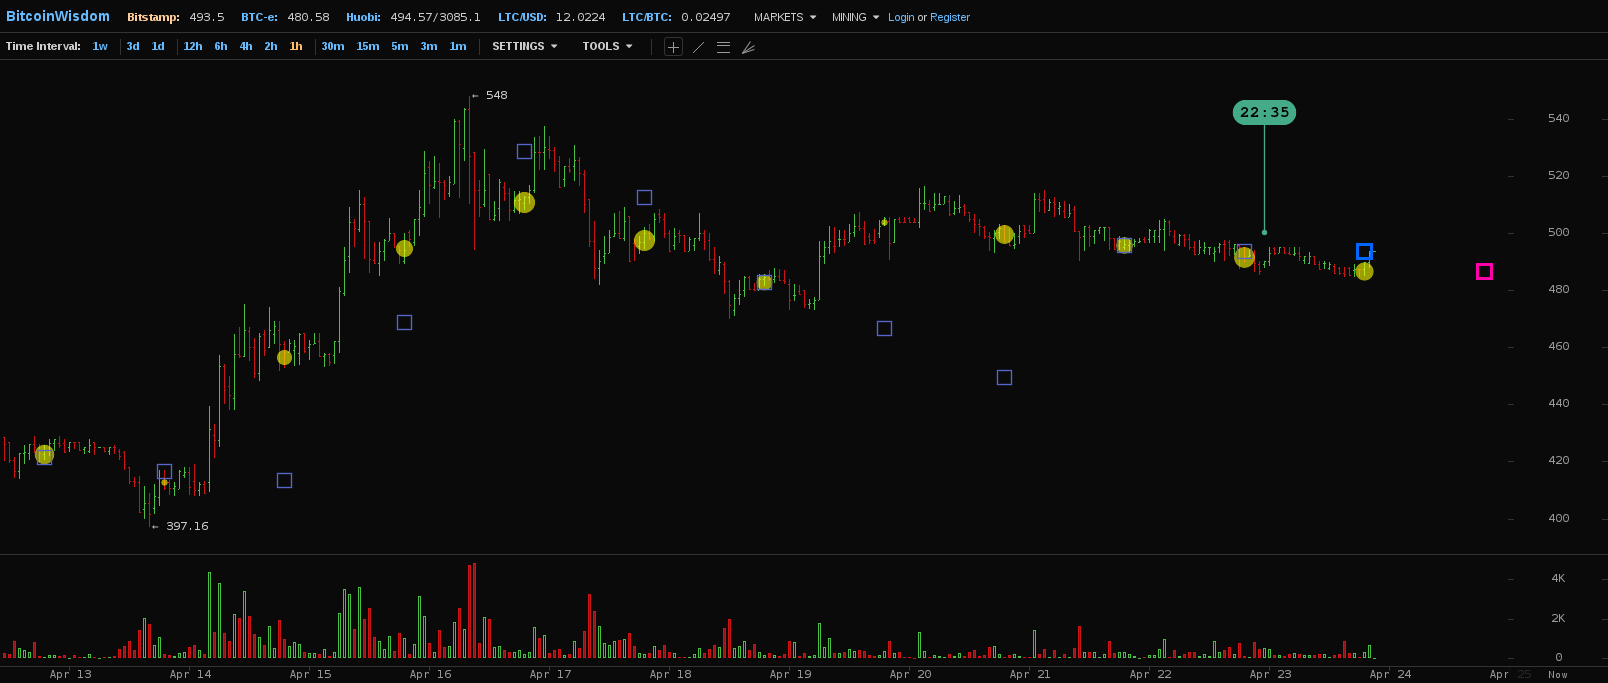Click the Login link
Viewport: 1608px width, 683px height.
tap(901, 18)
